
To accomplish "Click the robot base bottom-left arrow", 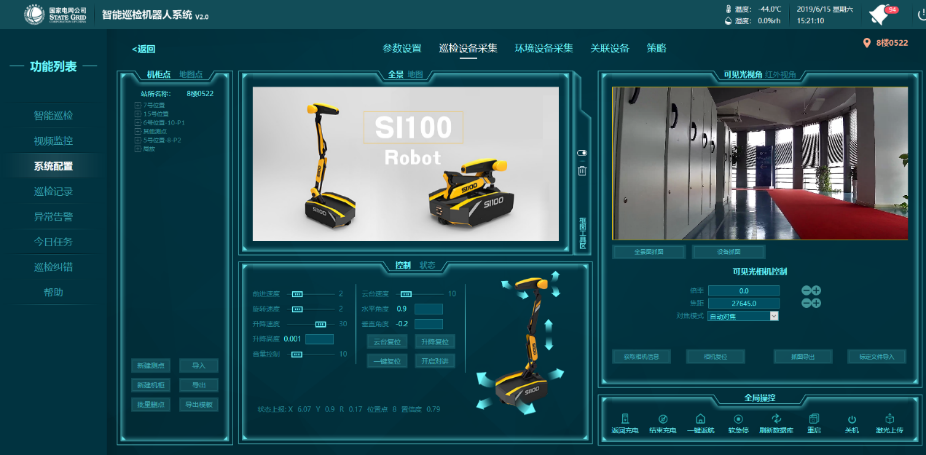I will tap(485, 404).
